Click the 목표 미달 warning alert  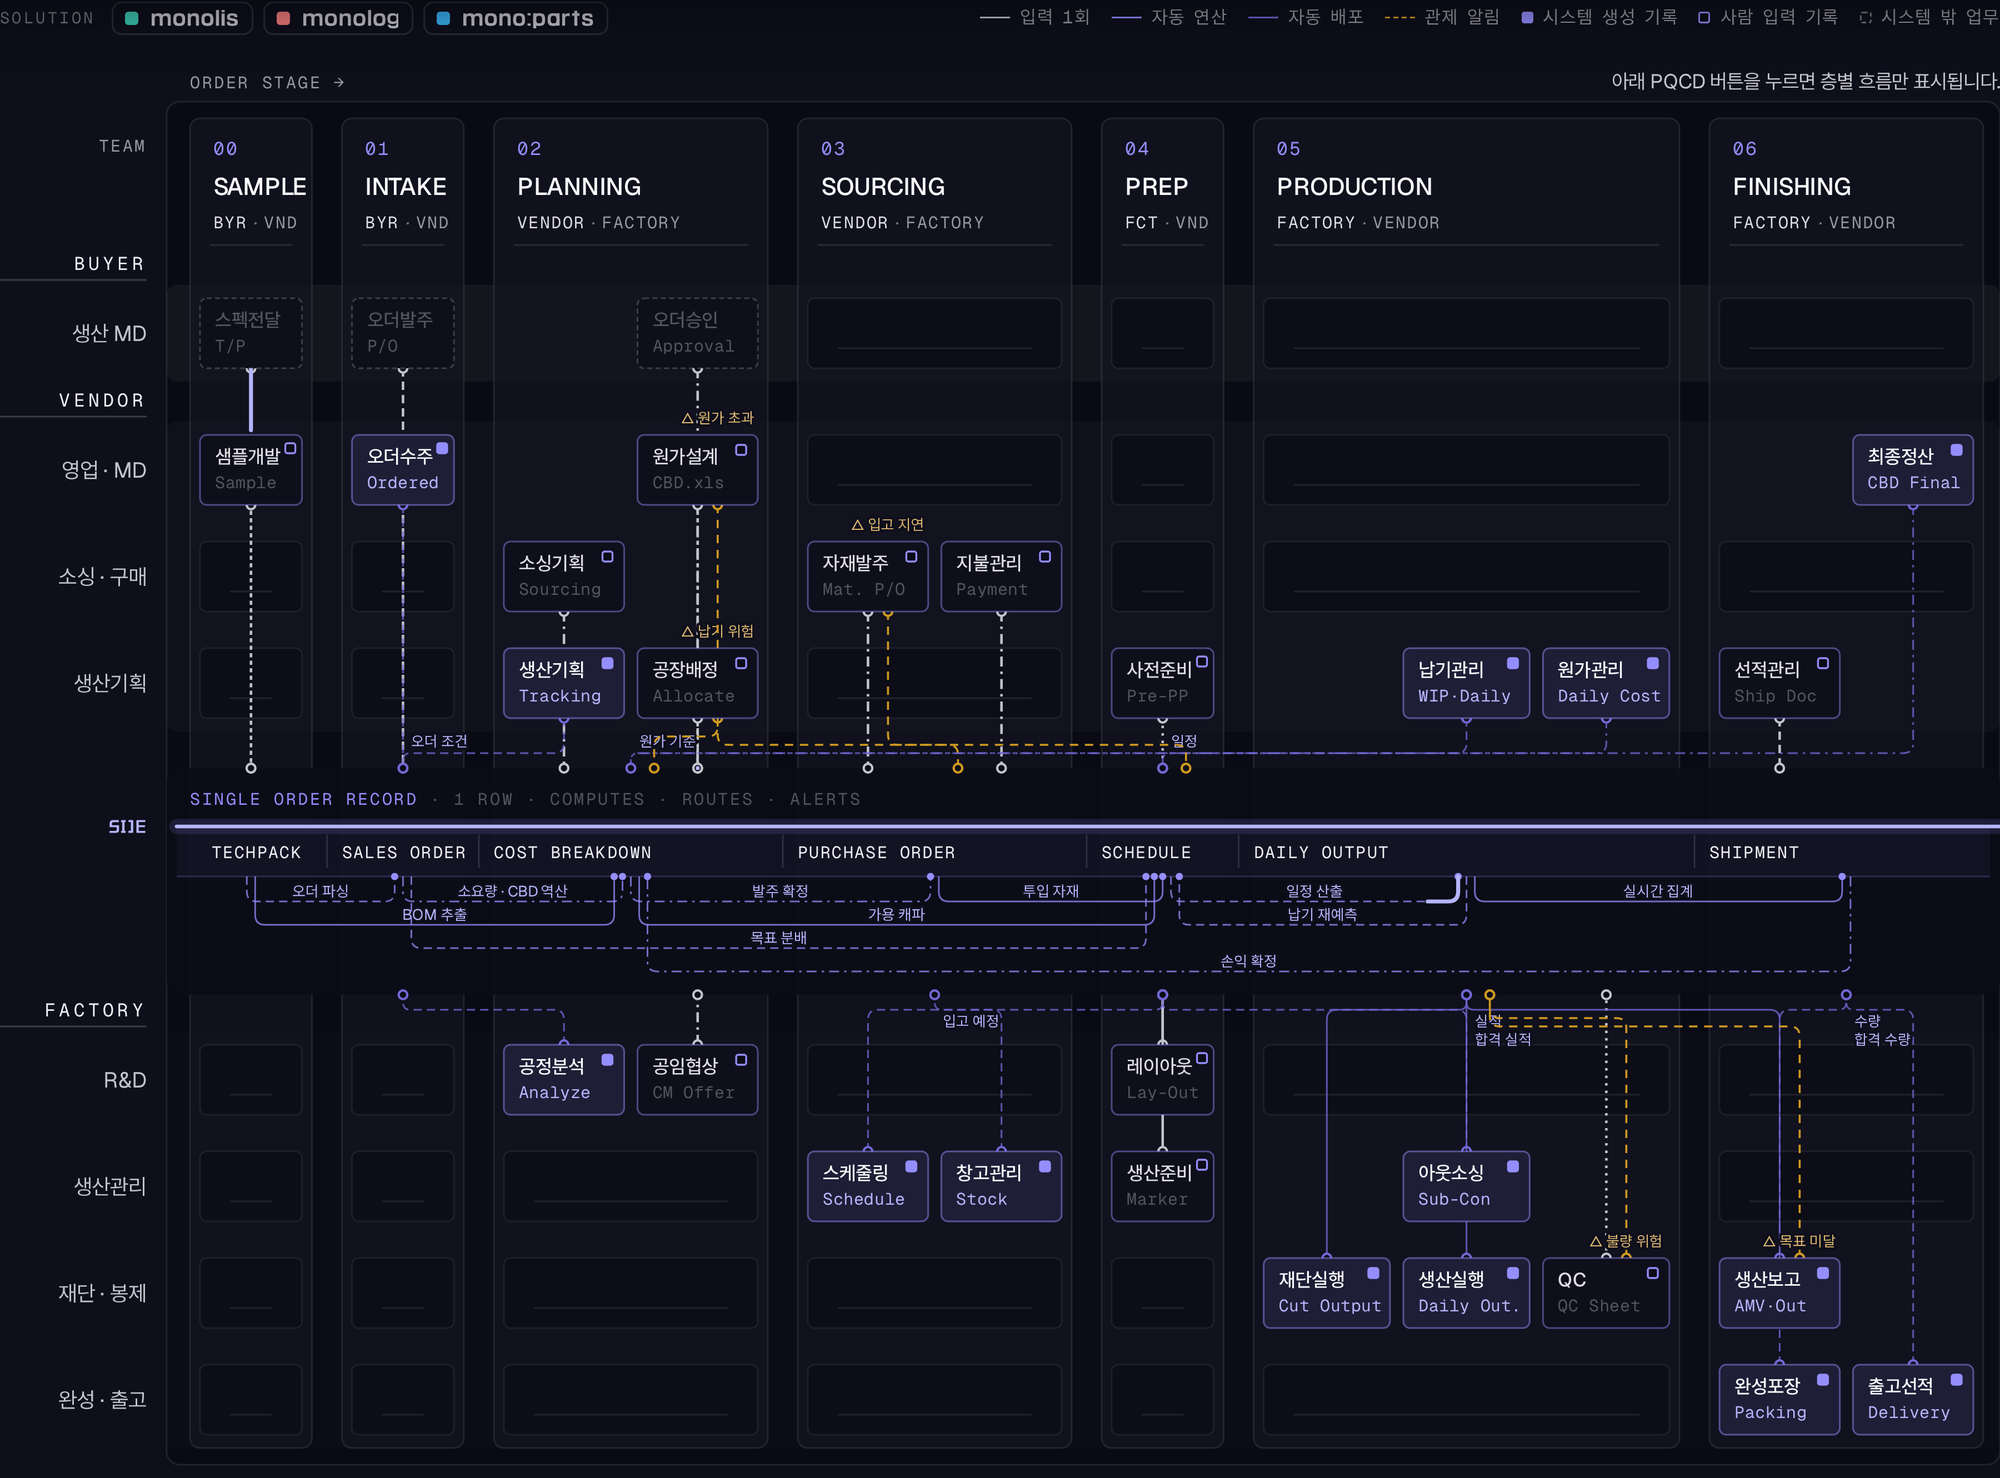coord(1799,1241)
